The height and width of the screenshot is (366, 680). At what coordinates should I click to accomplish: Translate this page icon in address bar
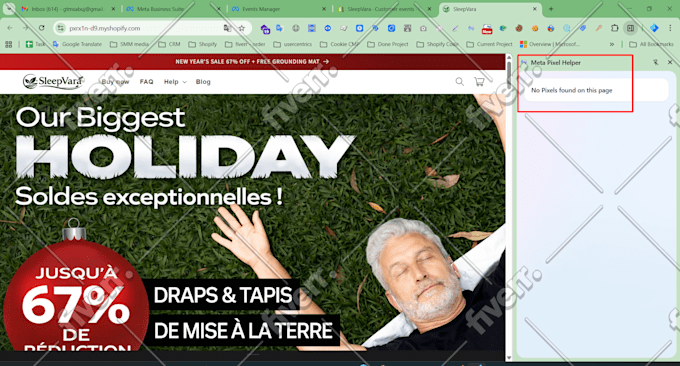pyautogui.click(x=227, y=28)
